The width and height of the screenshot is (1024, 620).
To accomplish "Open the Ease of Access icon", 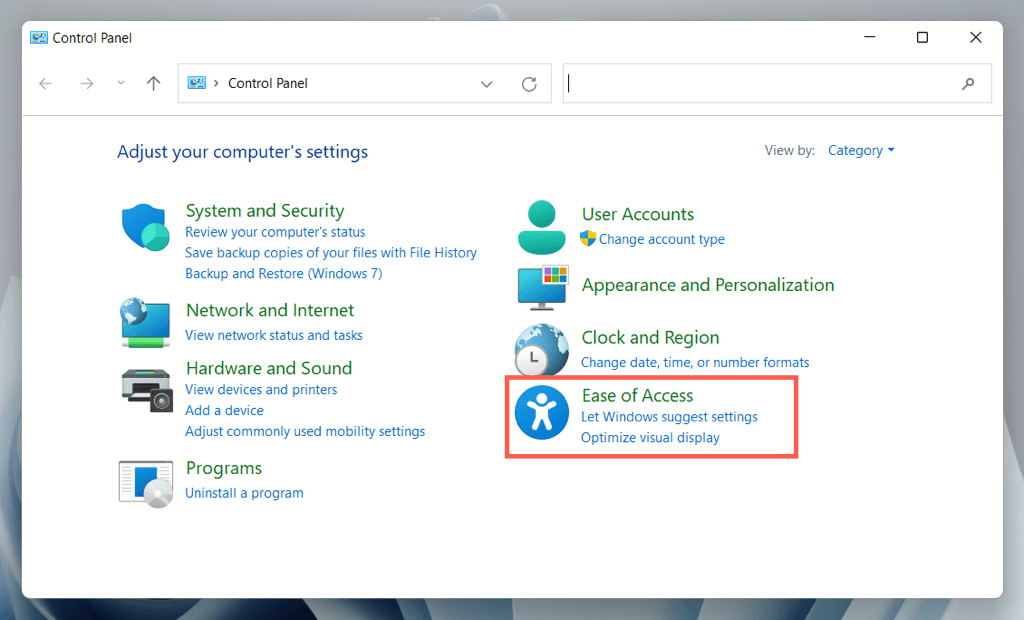I will pyautogui.click(x=541, y=414).
